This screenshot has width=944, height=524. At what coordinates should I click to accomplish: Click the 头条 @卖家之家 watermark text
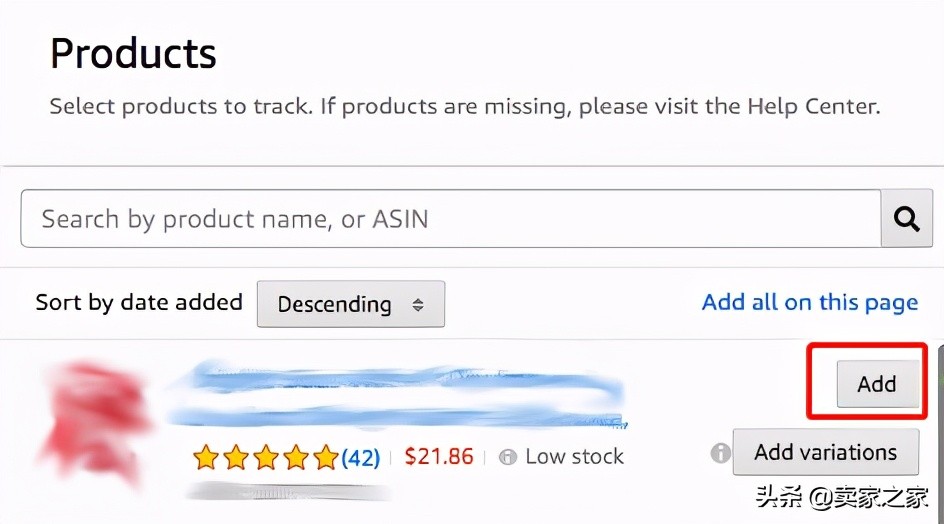[x=842, y=497]
